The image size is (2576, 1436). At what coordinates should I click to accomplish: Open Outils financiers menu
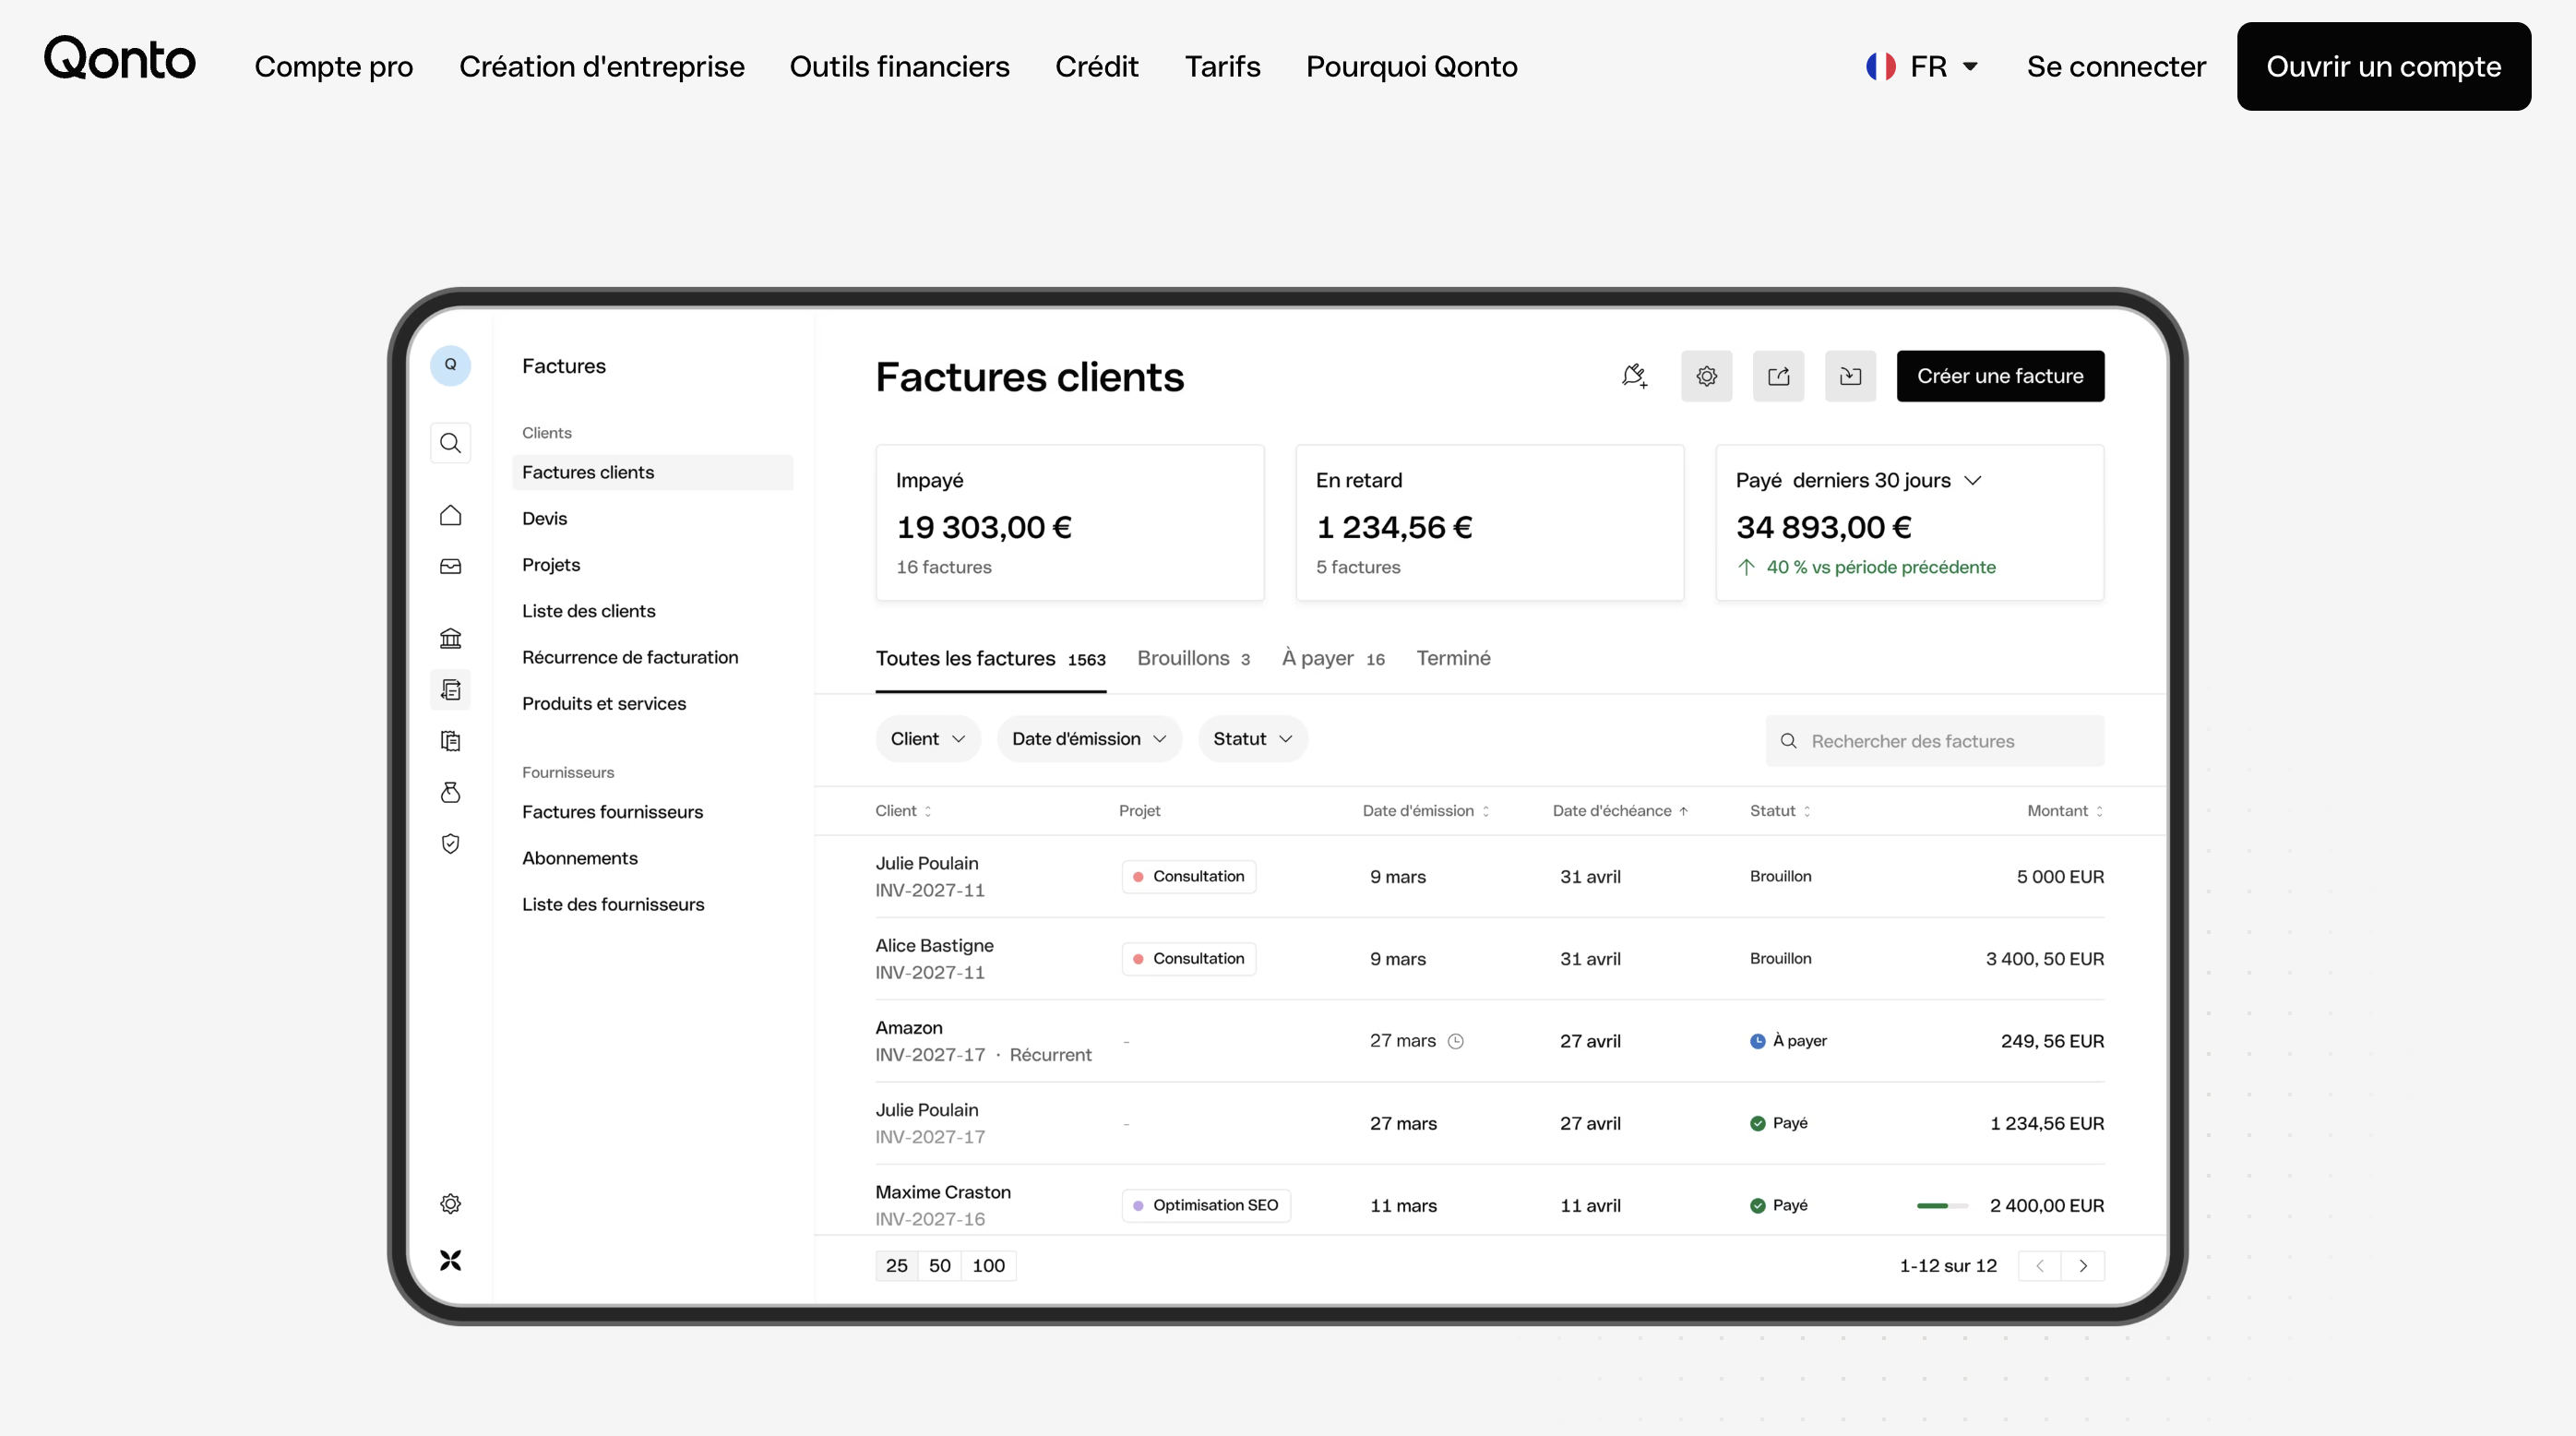tap(900, 66)
